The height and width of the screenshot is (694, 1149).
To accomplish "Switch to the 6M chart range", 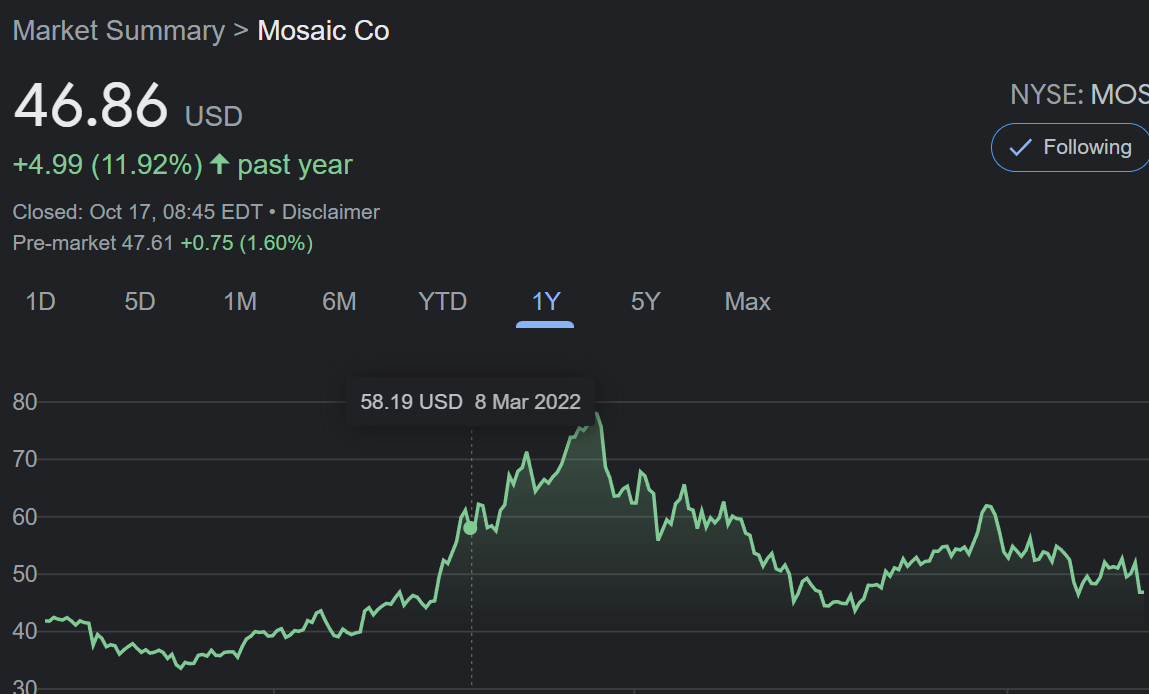I will pyautogui.click(x=339, y=301).
